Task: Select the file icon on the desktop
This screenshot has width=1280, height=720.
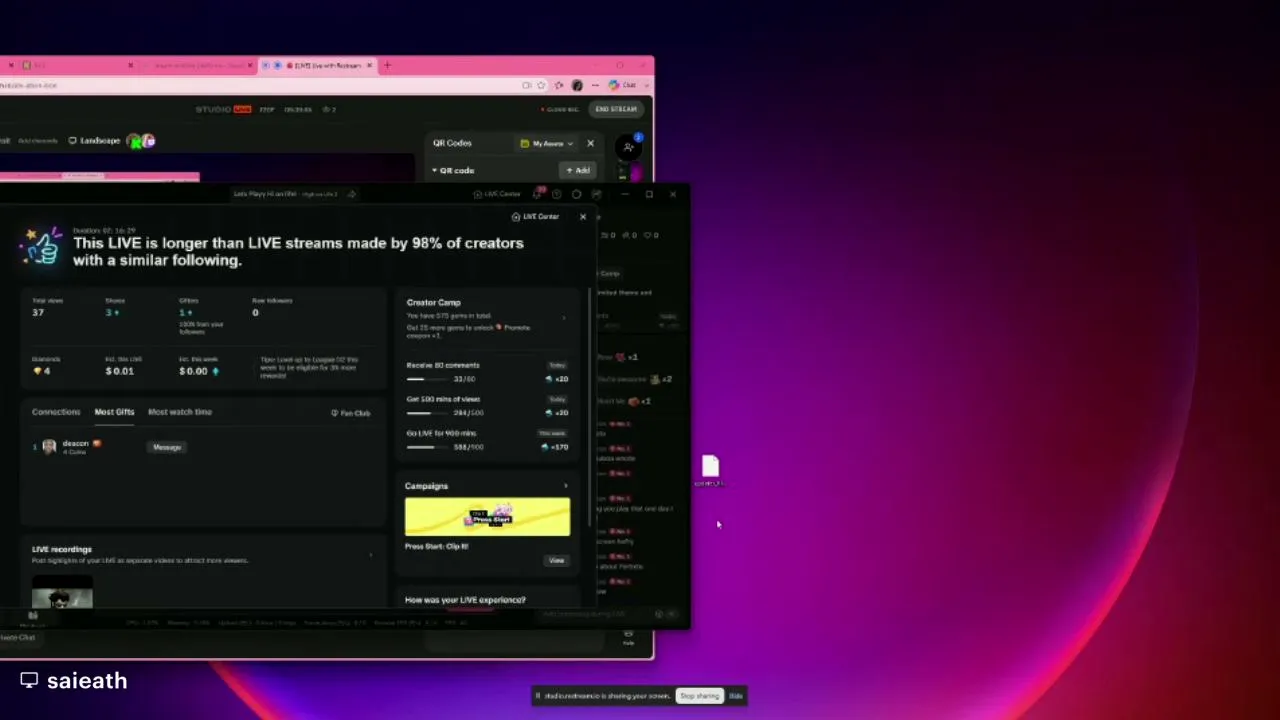Action: coord(710,471)
